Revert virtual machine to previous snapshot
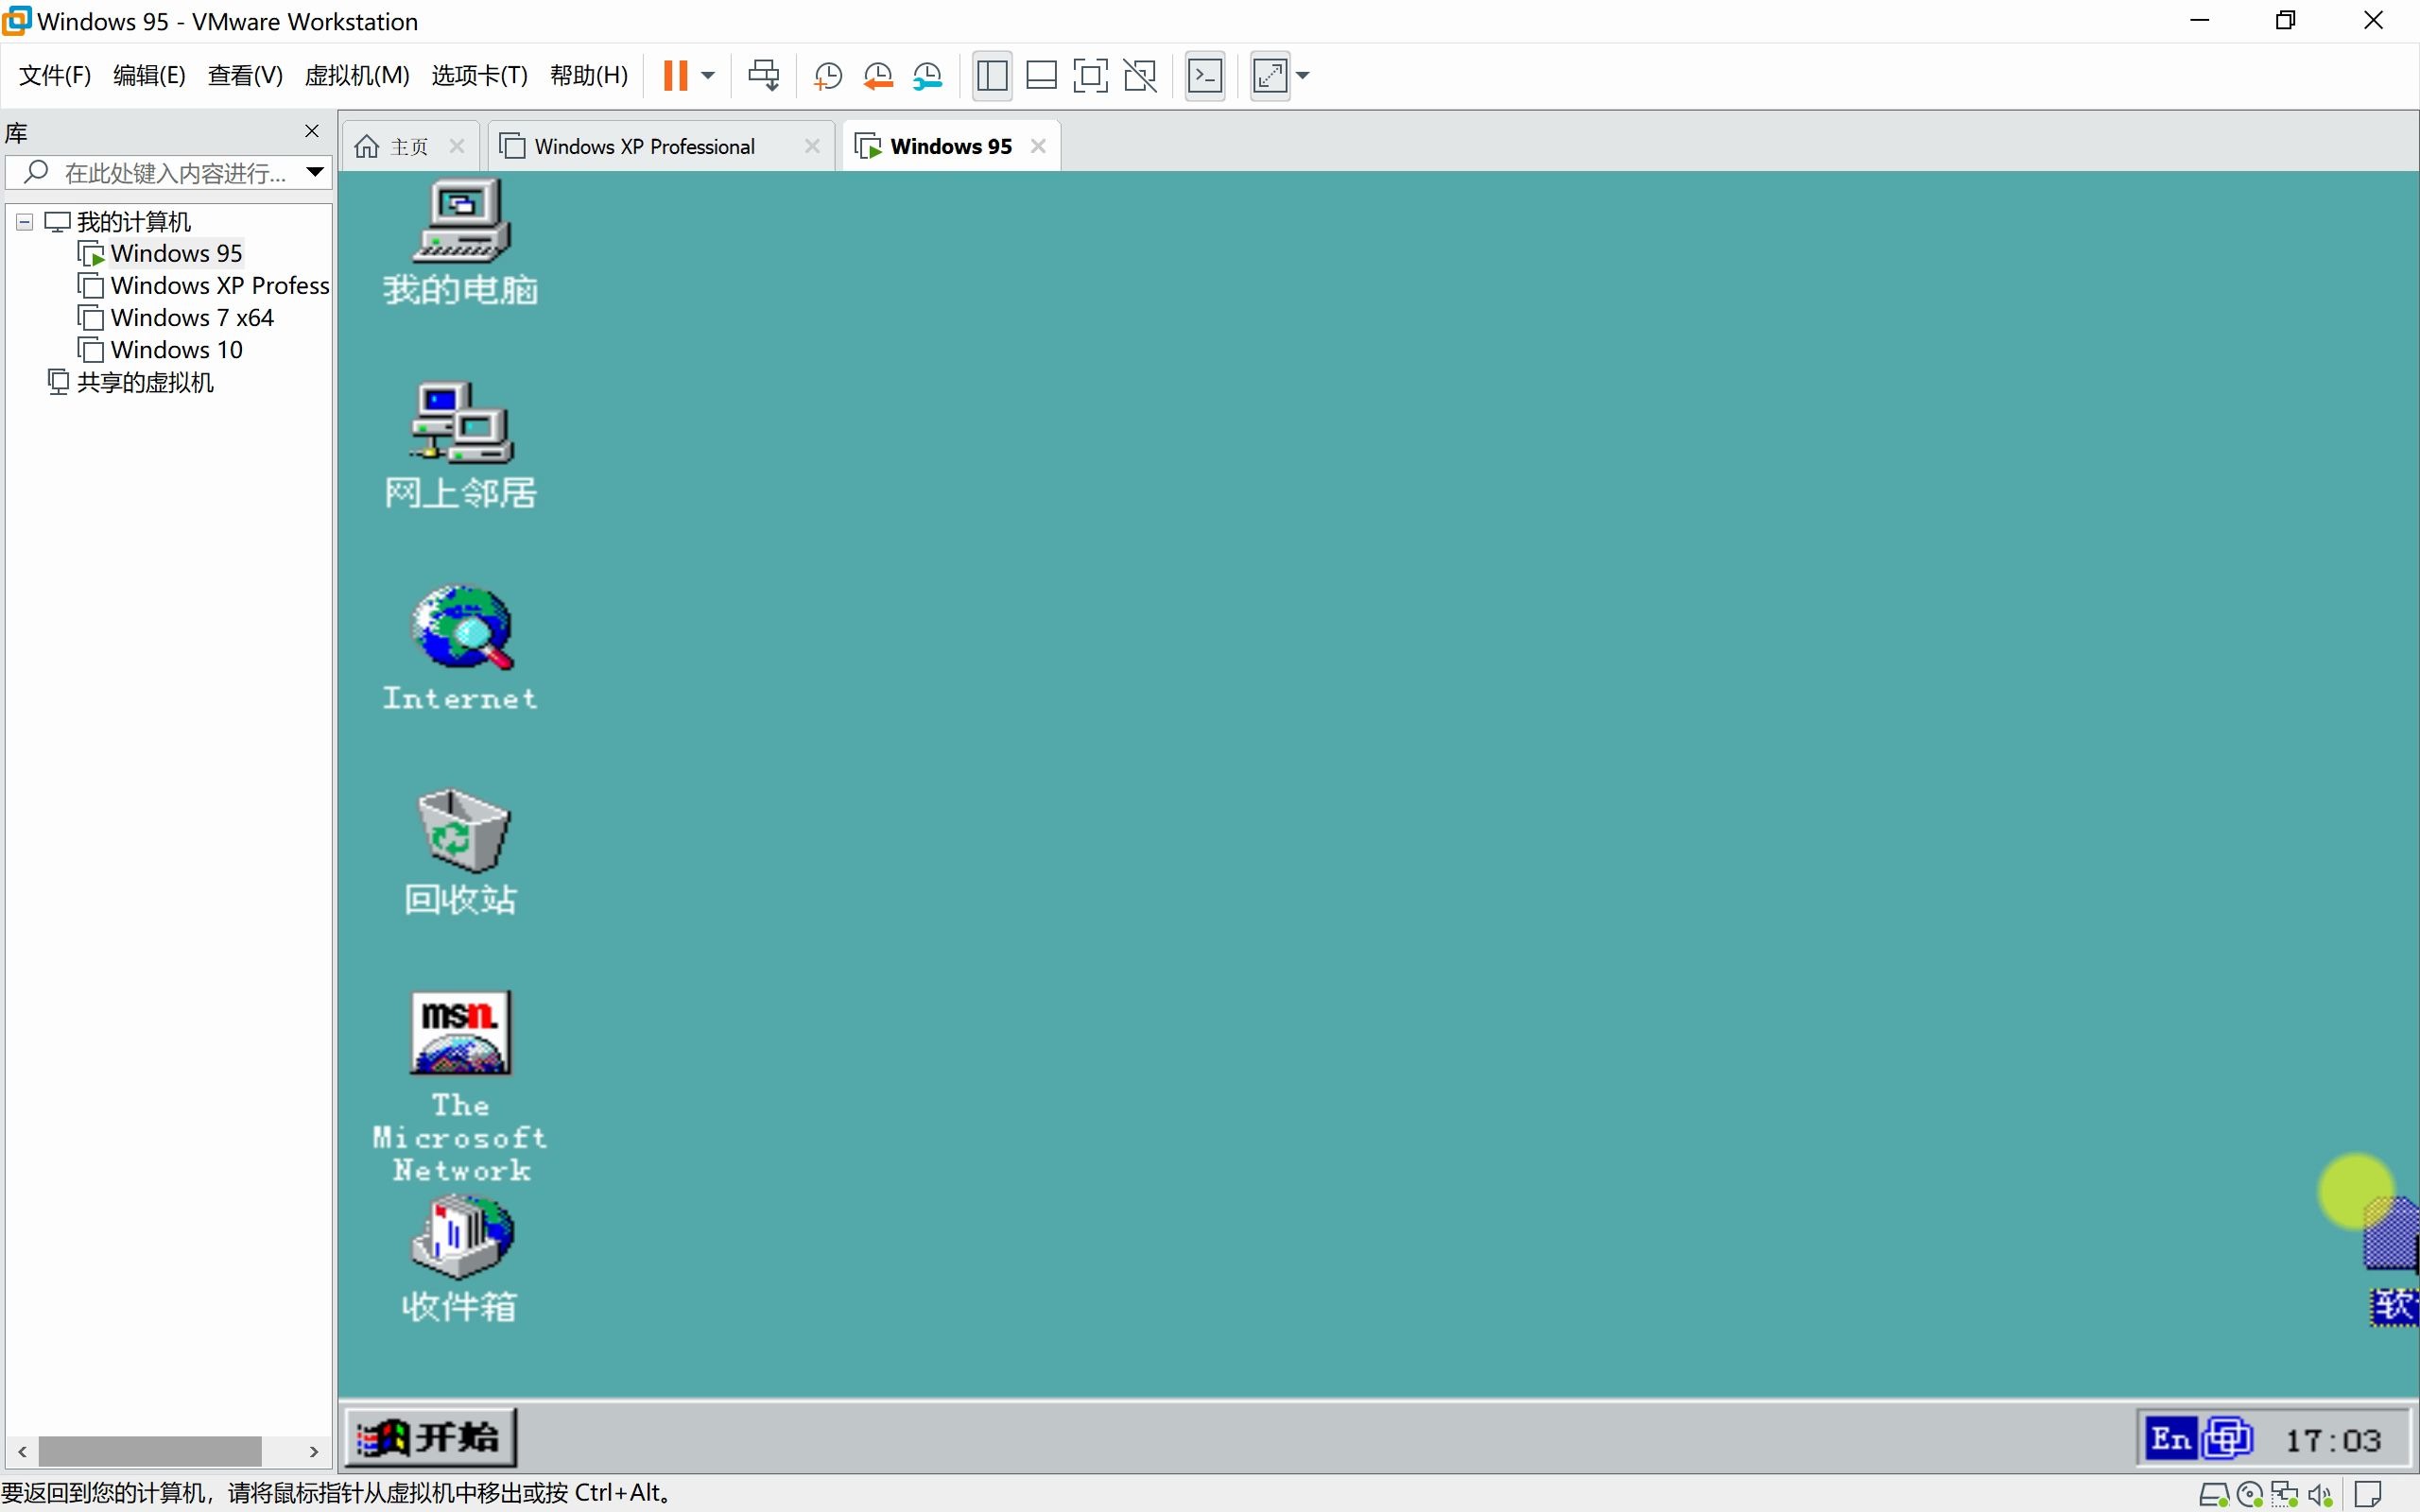Screen dimensions: 2420x1512 (878, 75)
